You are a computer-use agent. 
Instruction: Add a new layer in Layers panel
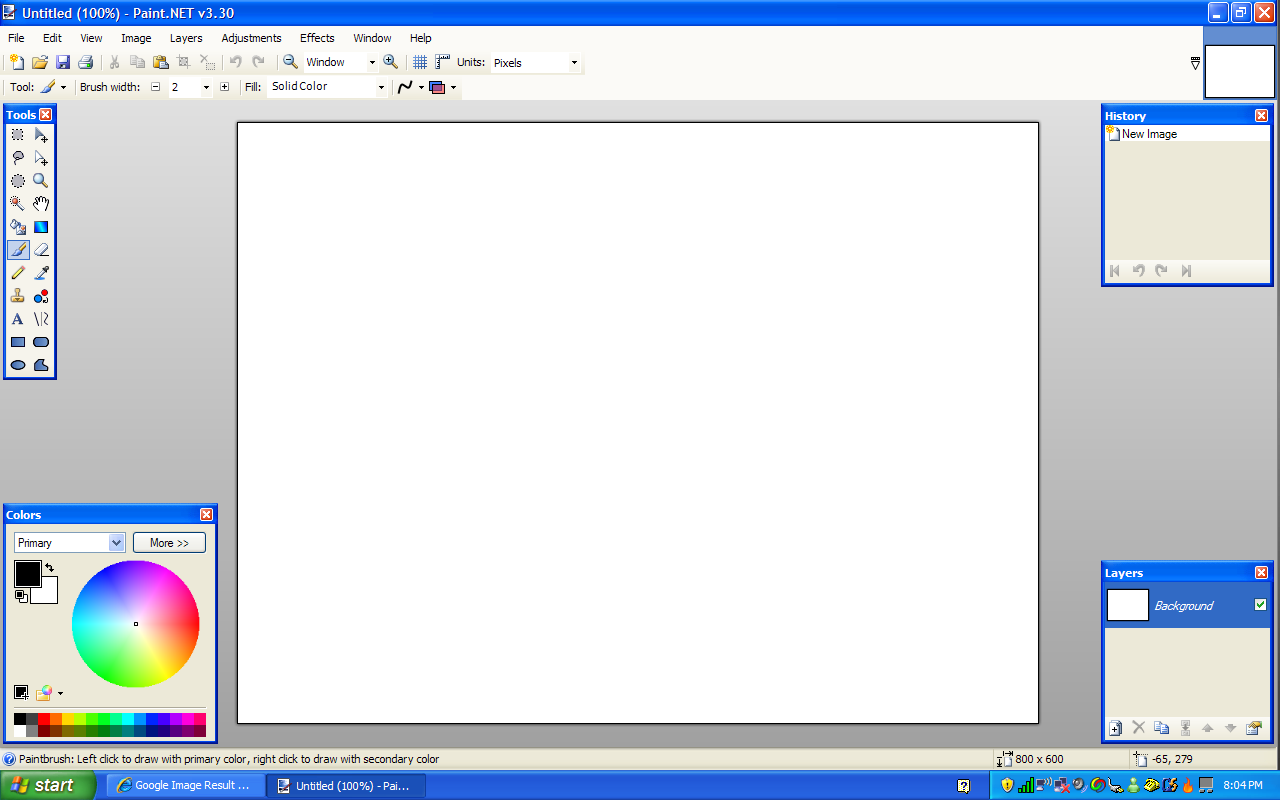[1116, 728]
